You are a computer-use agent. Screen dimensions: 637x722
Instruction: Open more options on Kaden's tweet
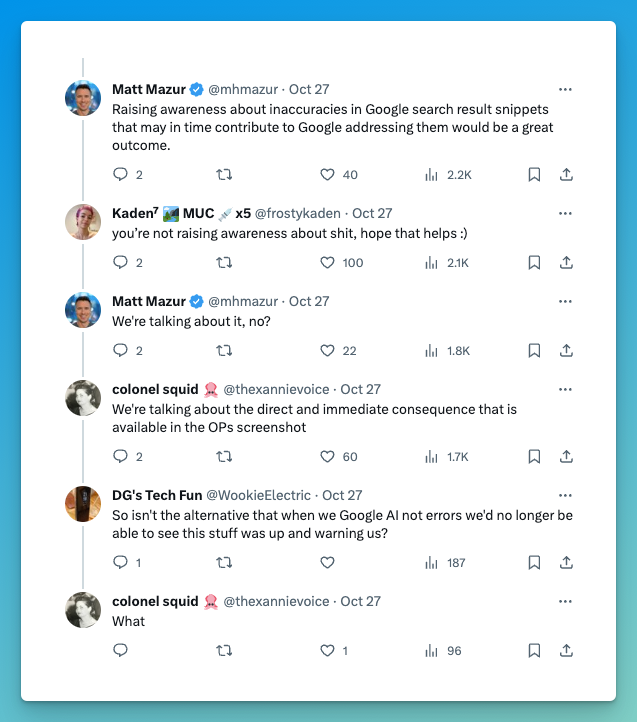click(566, 213)
